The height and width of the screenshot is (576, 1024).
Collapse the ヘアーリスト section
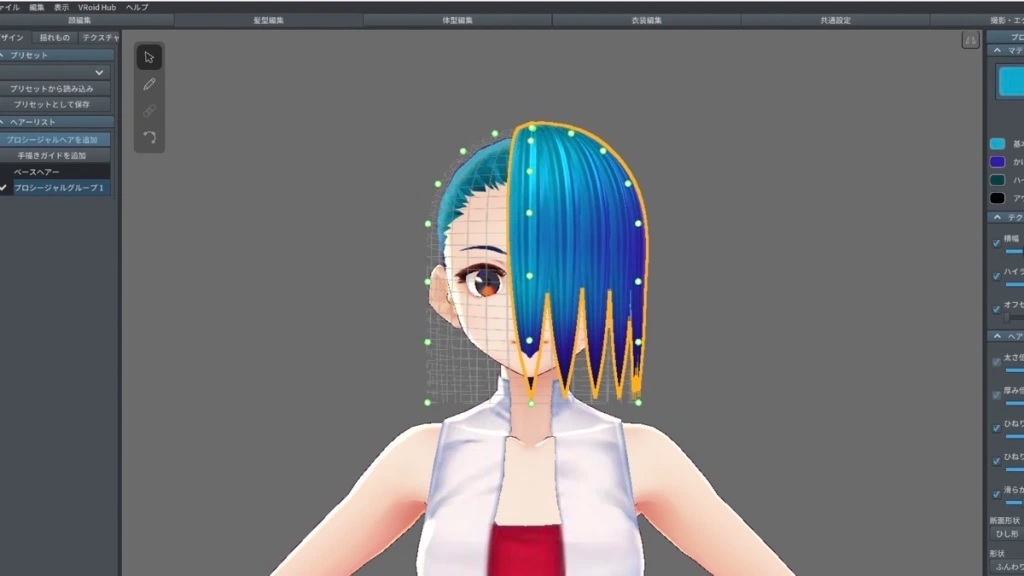coord(4,122)
